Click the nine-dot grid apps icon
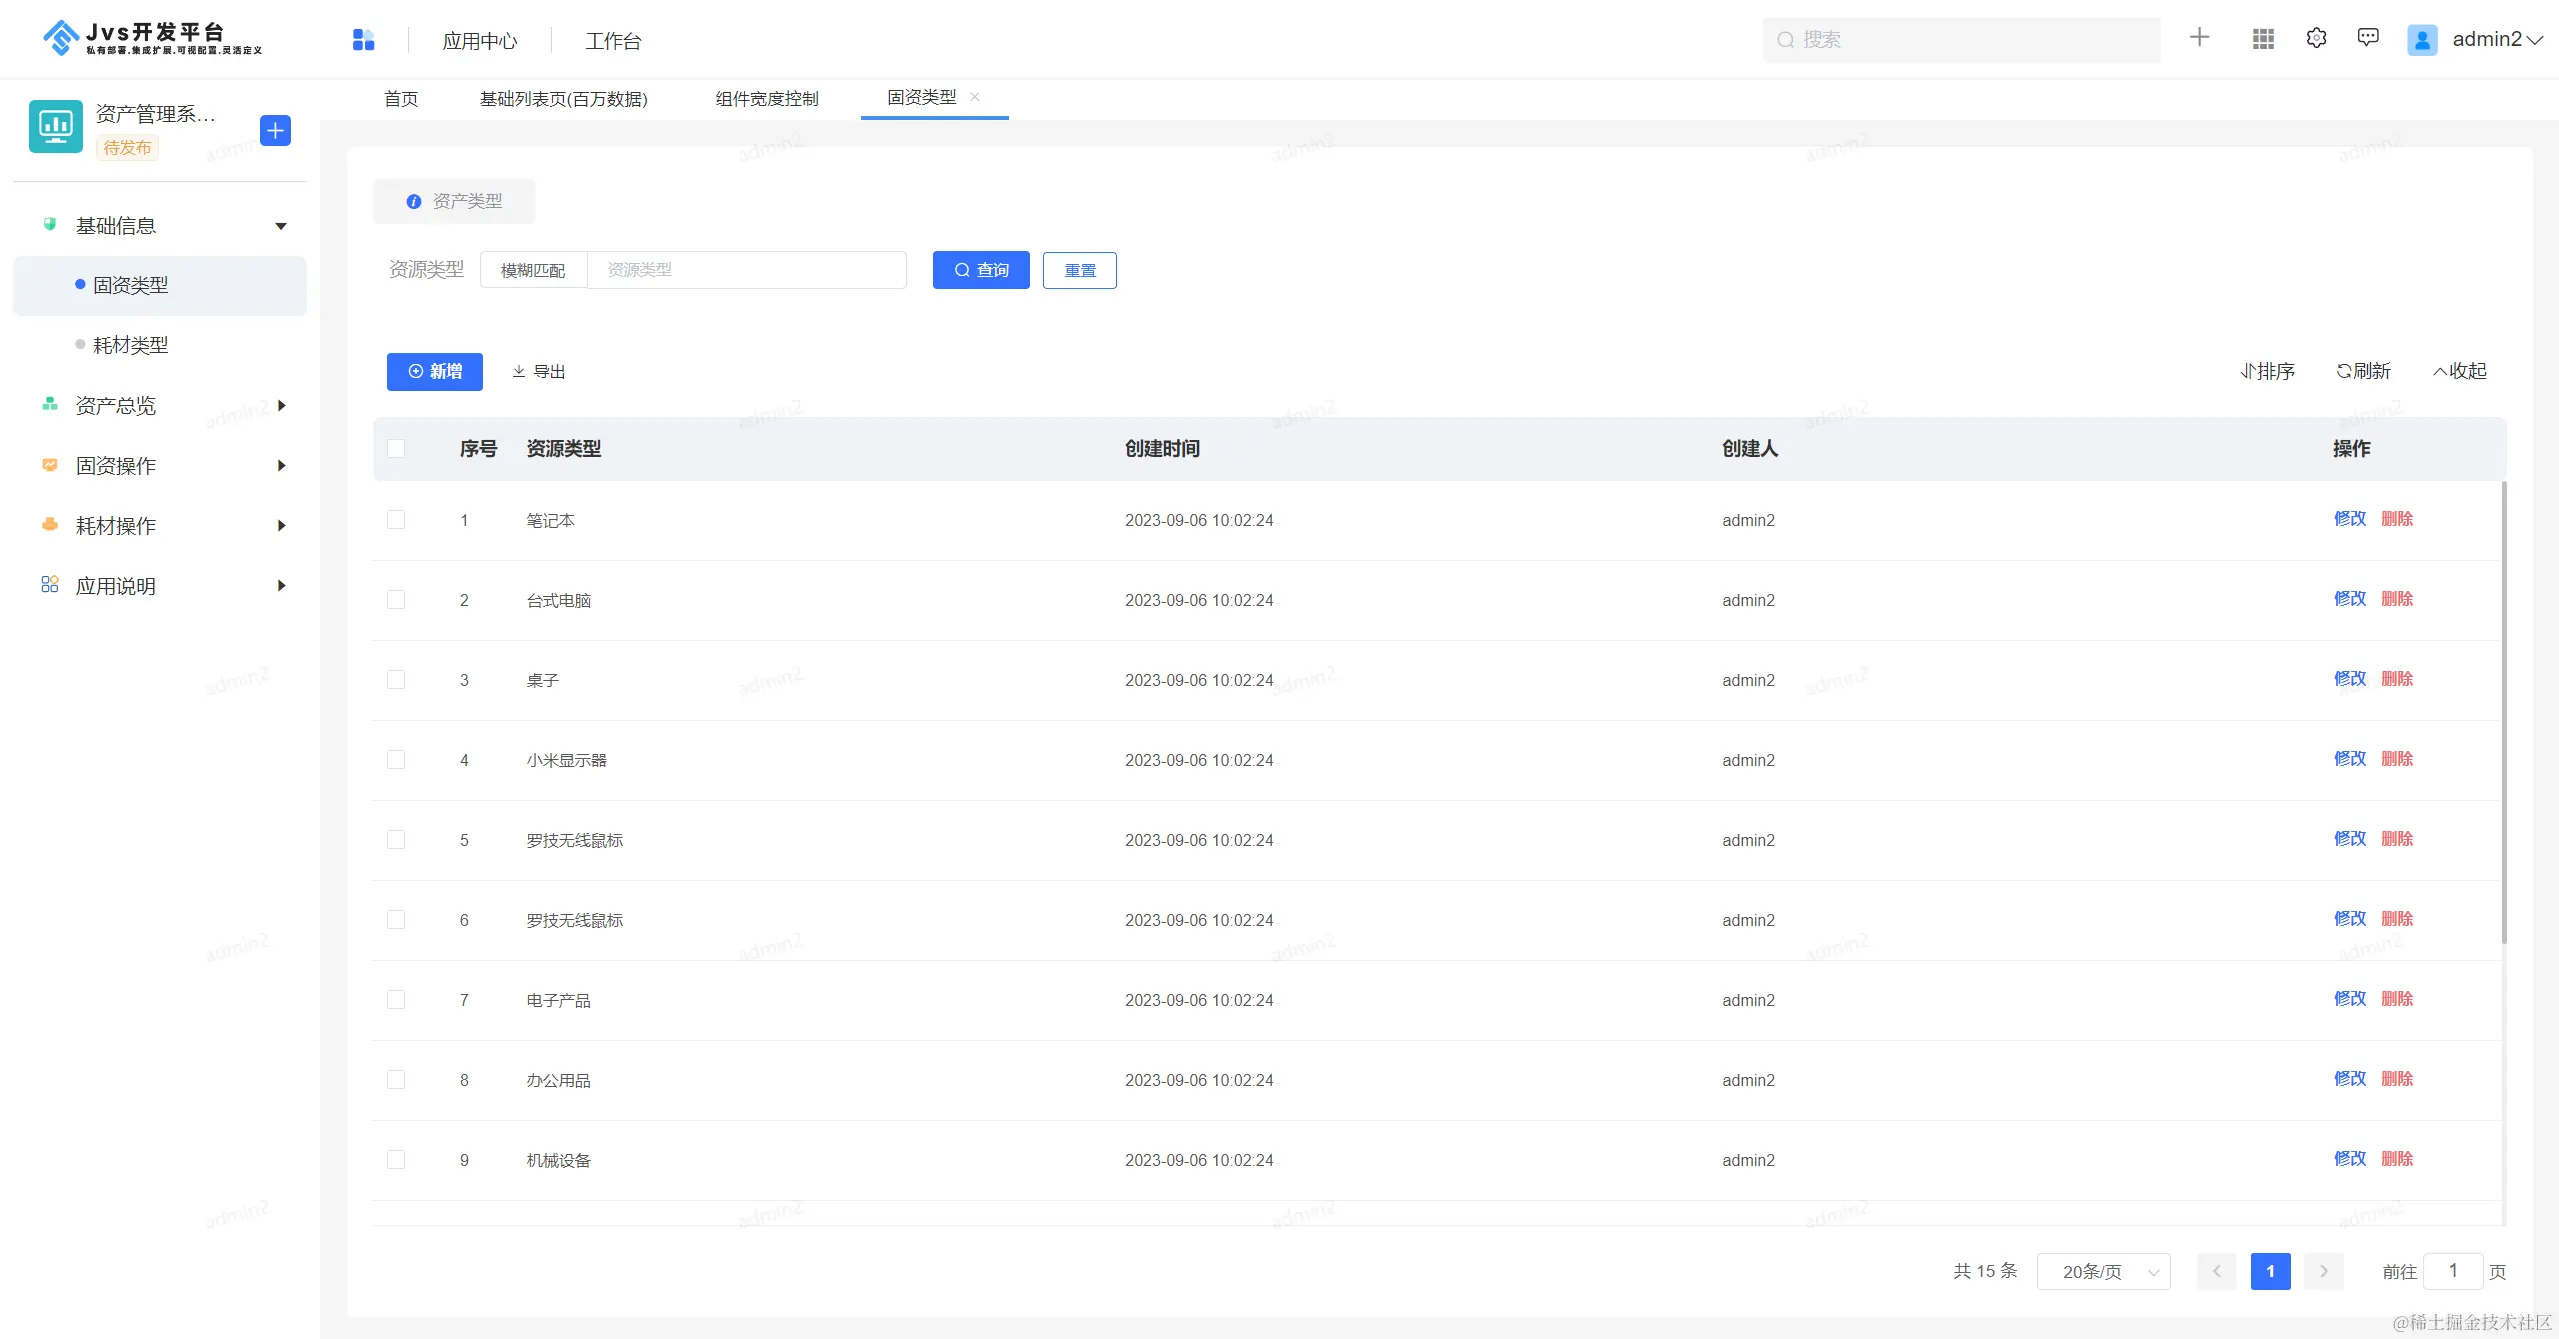 pyautogui.click(x=2263, y=39)
